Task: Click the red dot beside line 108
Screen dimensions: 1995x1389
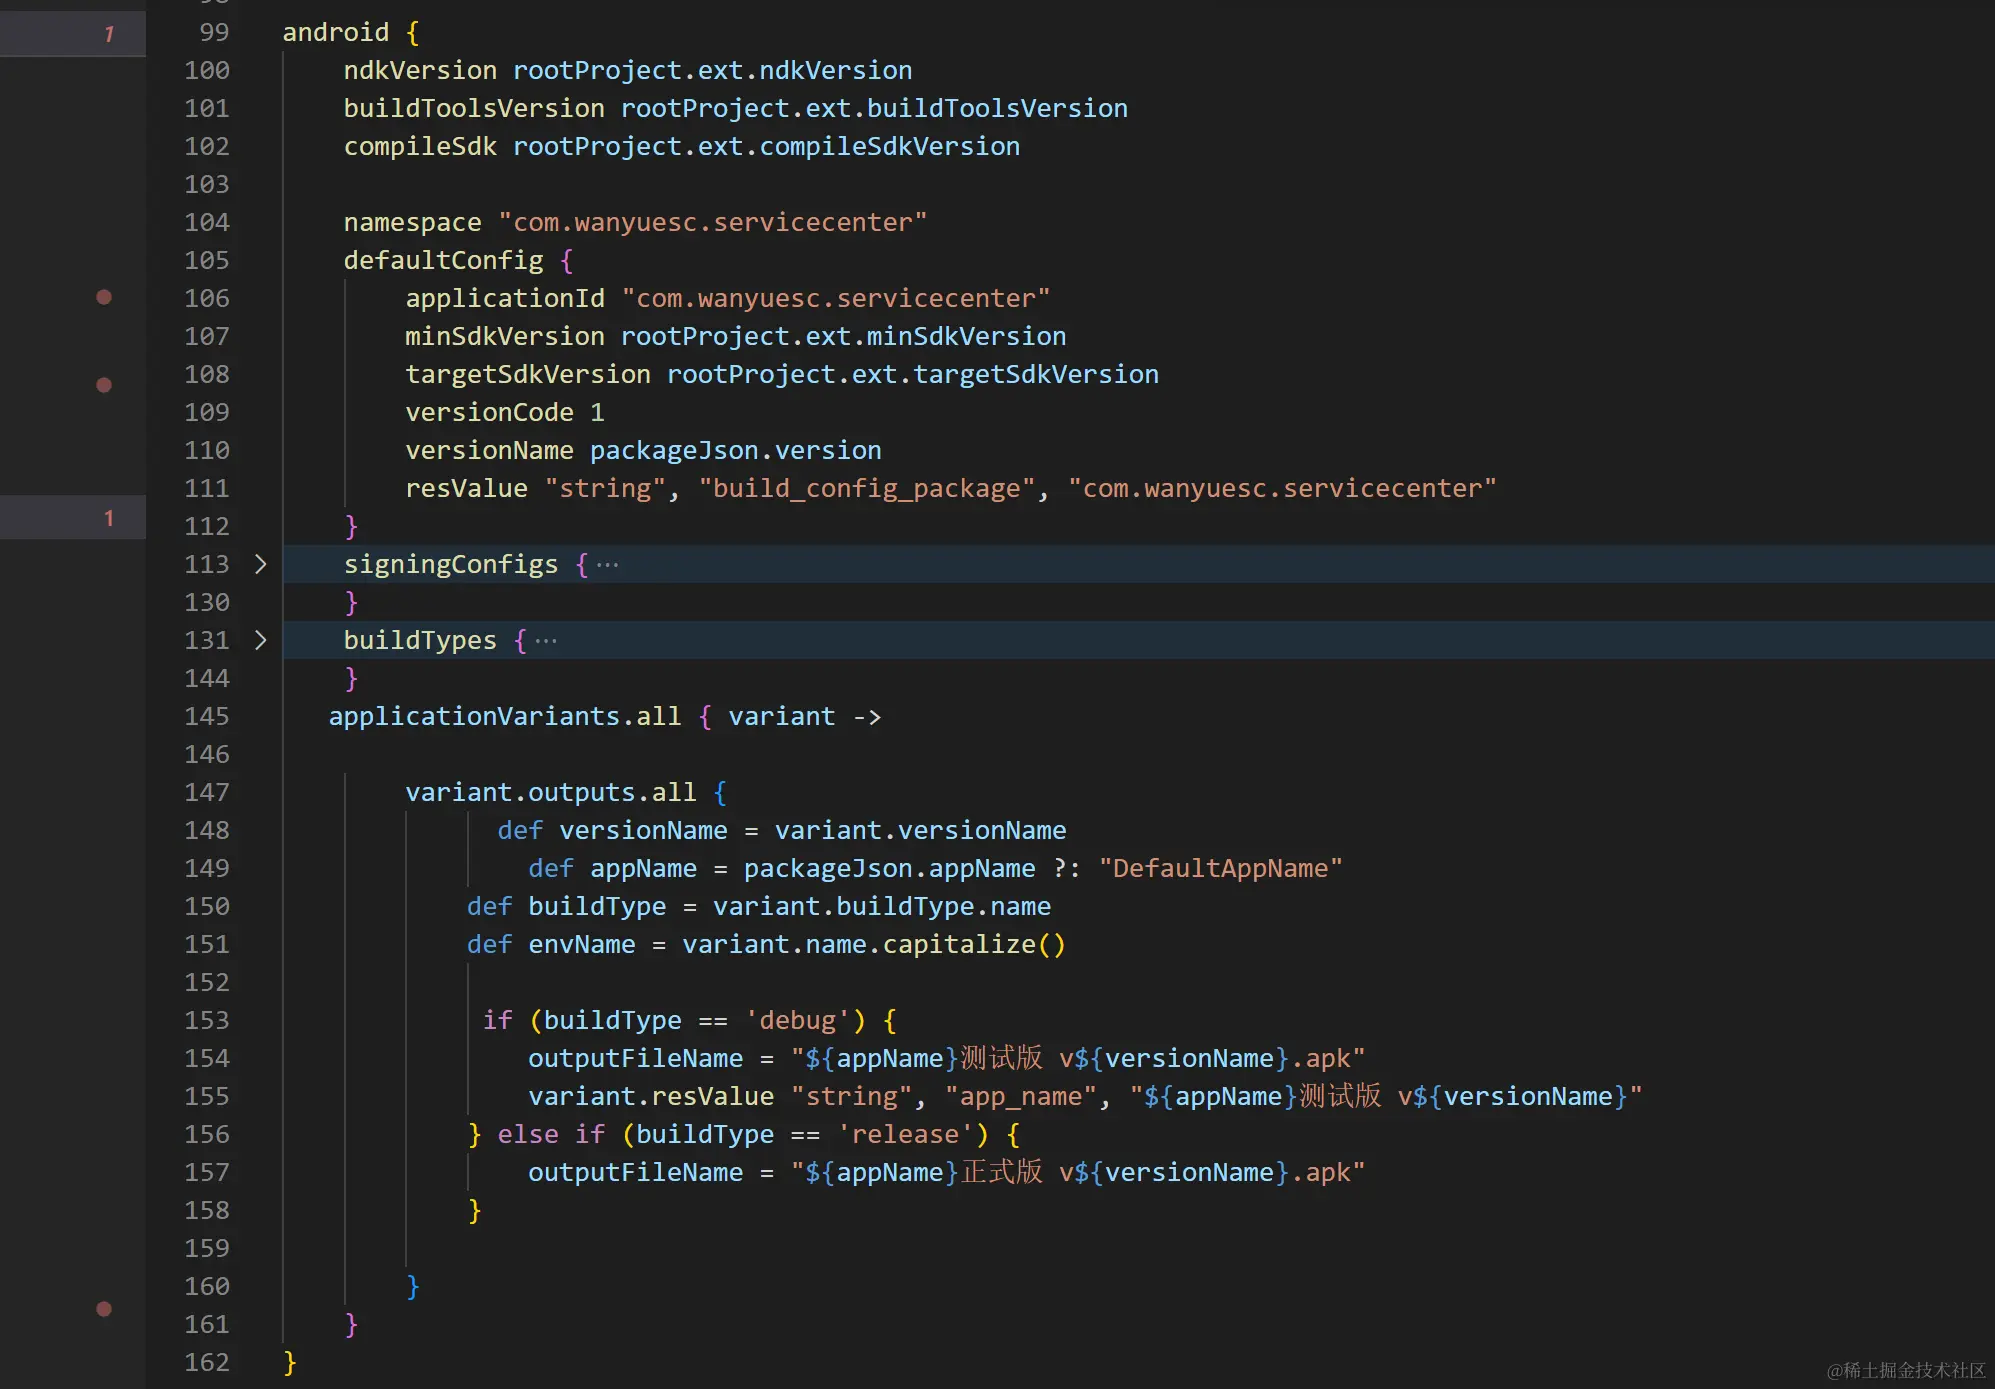Action: [104, 385]
